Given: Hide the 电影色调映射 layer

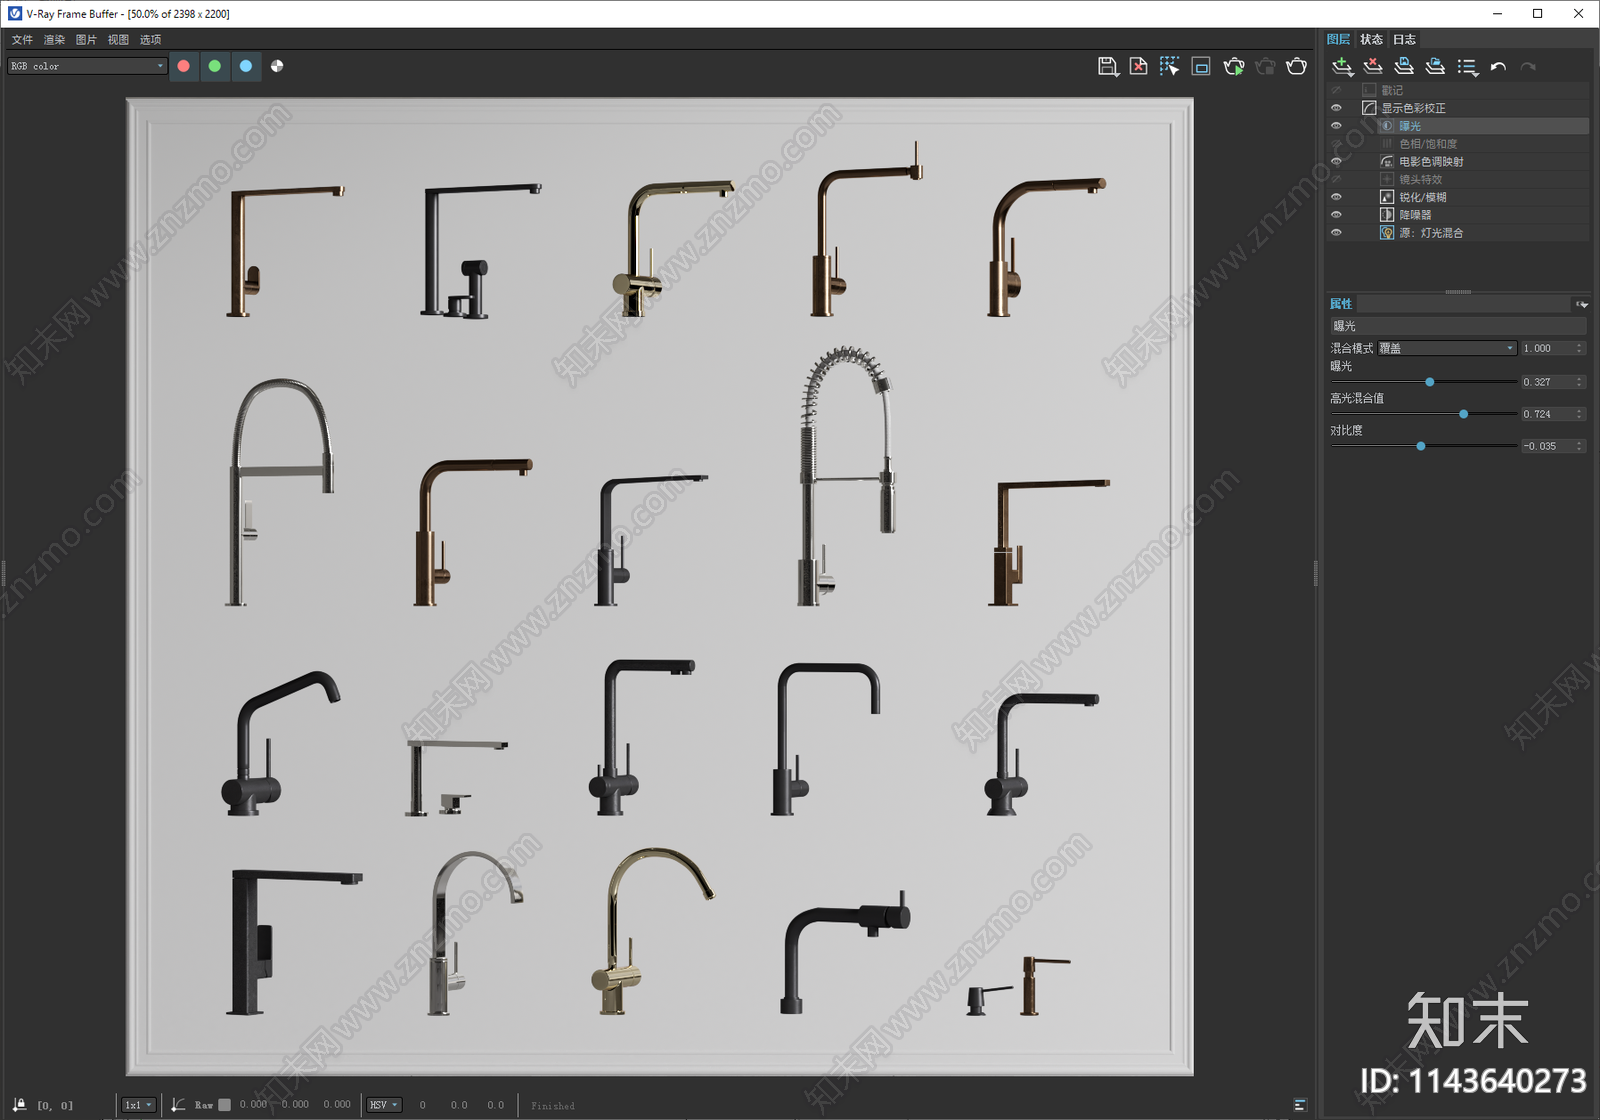Looking at the screenshot, I should click(x=1336, y=162).
